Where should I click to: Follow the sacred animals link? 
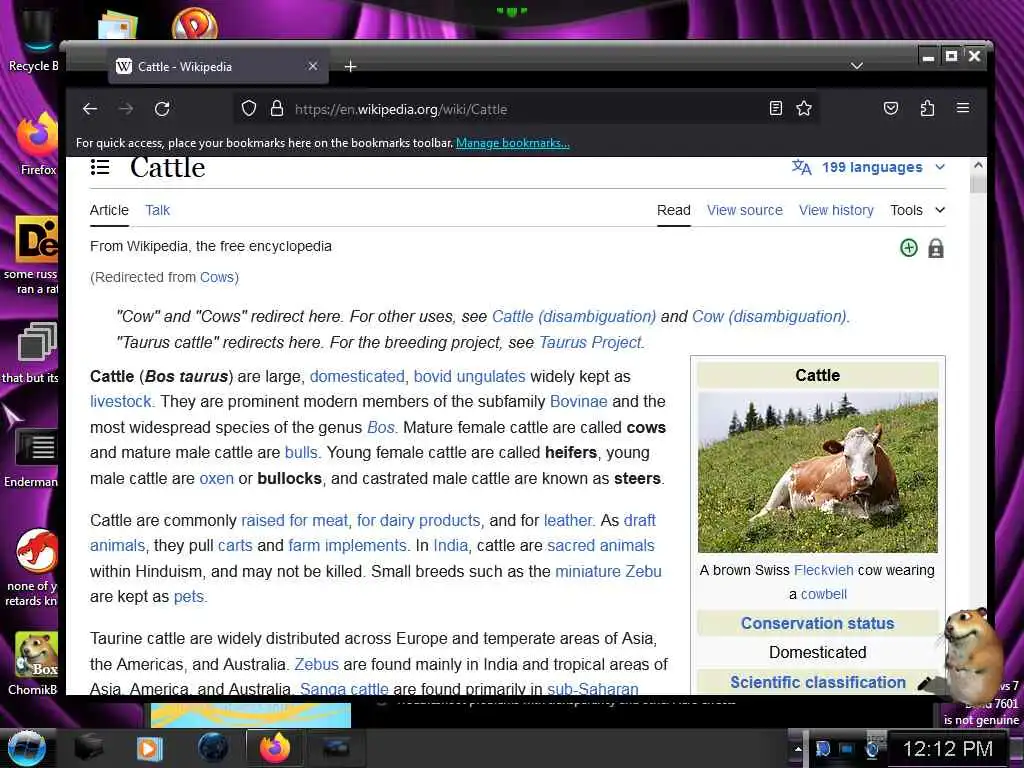601,545
